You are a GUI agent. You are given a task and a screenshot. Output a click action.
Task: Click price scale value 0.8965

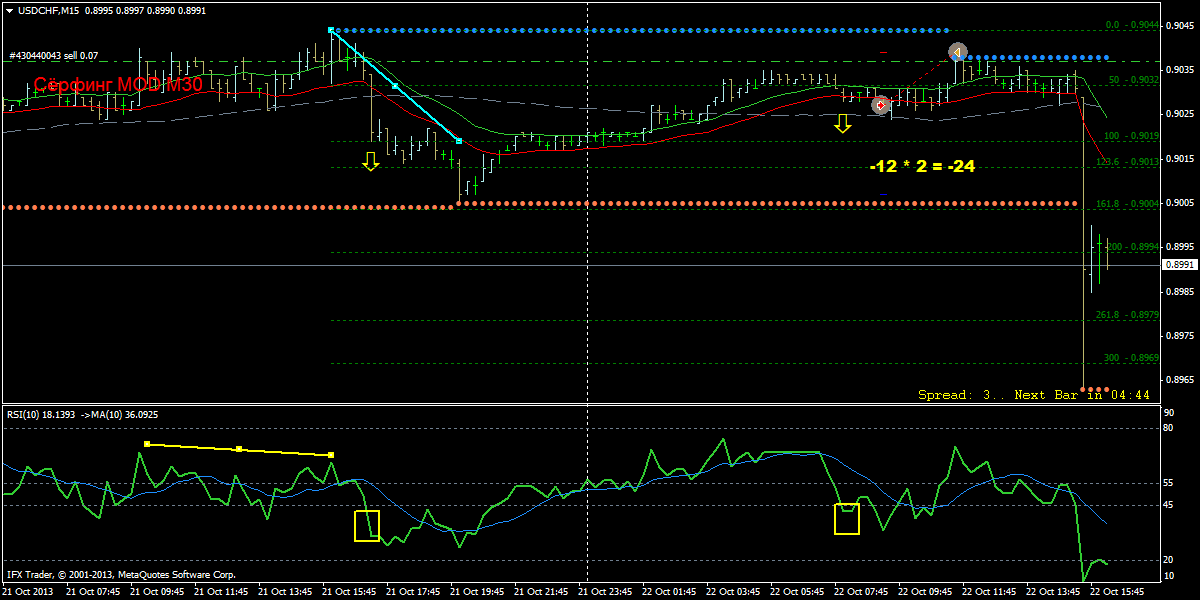pos(1179,380)
